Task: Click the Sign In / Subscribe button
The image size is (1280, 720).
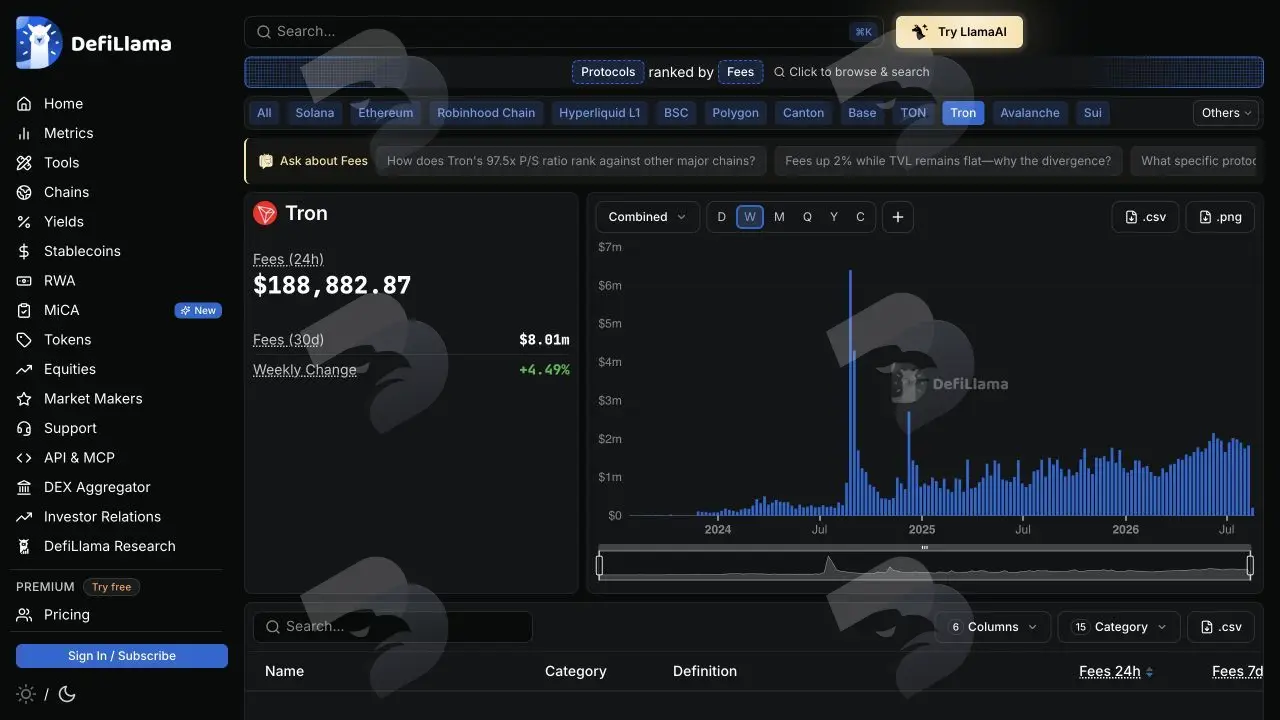Action: pyautogui.click(x=122, y=656)
